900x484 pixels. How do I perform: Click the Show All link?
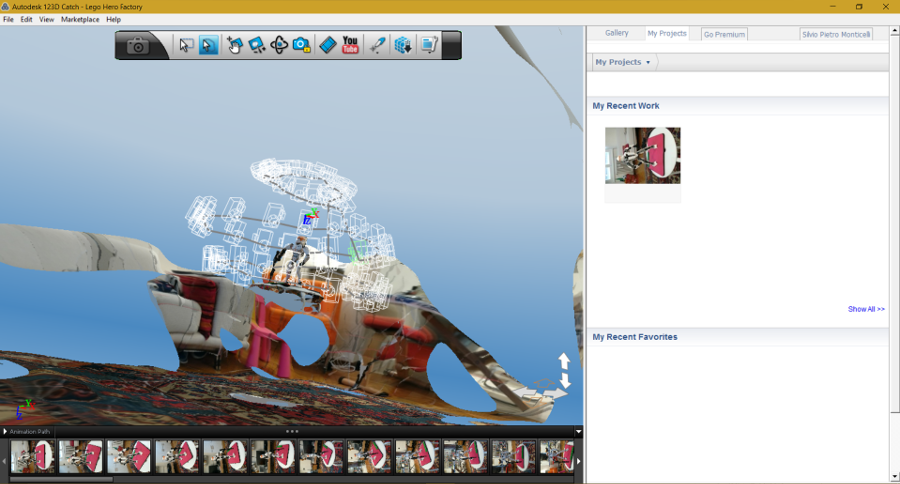tap(866, 309)
